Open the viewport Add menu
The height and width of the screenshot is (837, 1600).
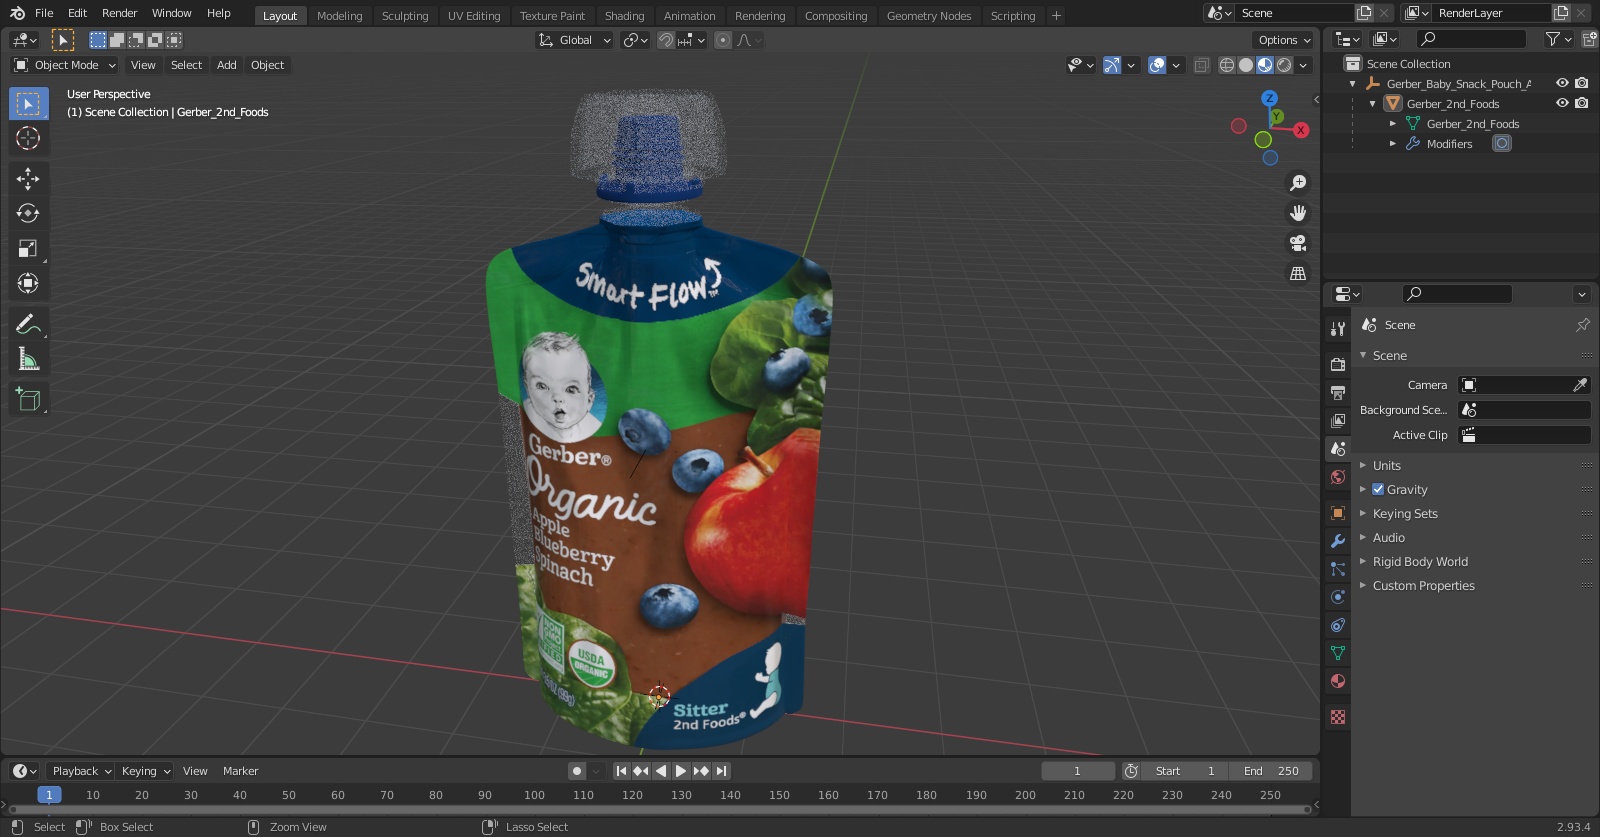(227, 65)
